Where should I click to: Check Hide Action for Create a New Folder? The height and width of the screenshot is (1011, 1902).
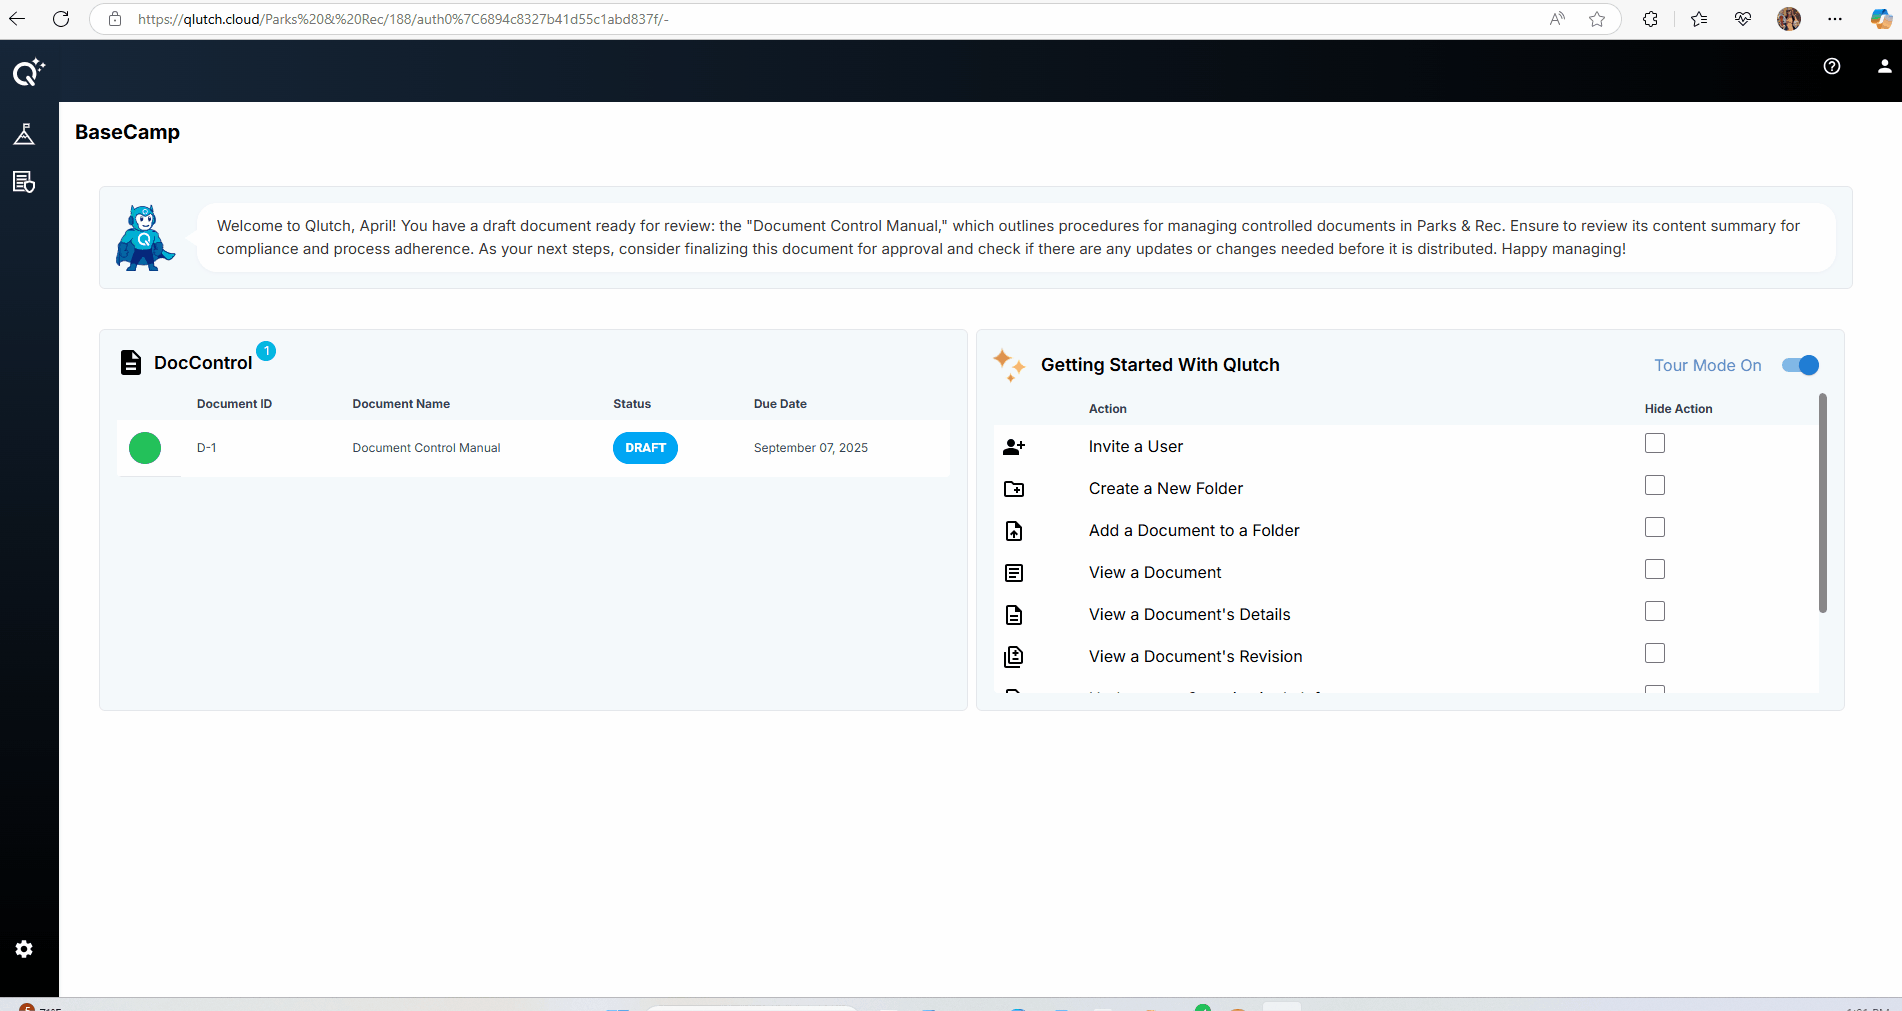pos(1655,485)
